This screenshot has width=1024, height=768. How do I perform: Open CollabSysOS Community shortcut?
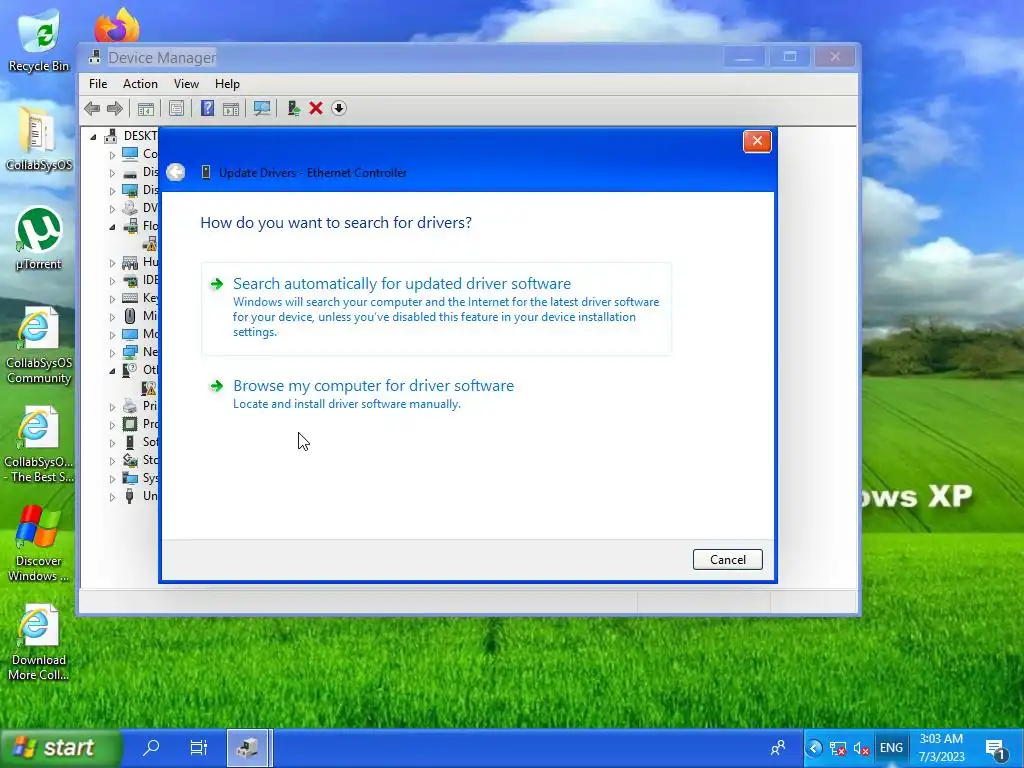point(39,345)
